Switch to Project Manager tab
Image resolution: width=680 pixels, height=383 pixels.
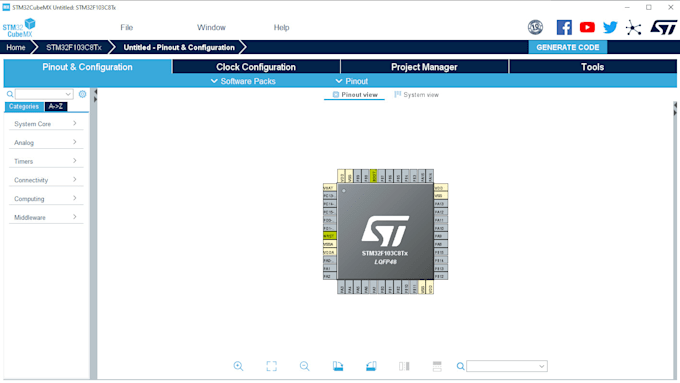(x=424, y=67)
